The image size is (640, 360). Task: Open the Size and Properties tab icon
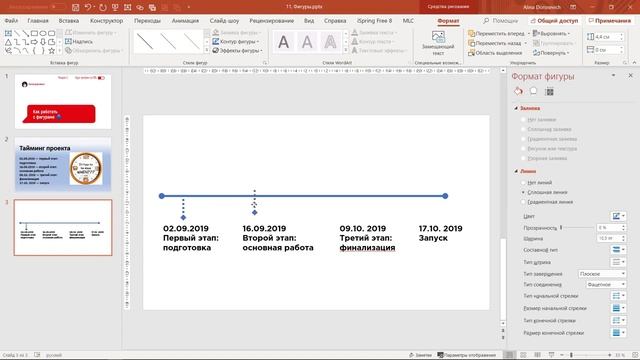pyautogui.click(x=549, y=91)
